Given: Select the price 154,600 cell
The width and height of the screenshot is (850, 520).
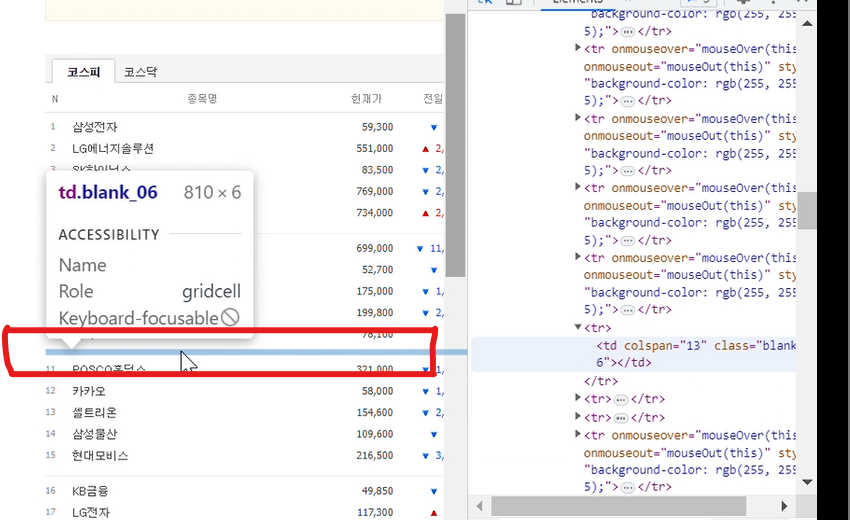Looking at the screenshot, I should [x=375, y=413].
